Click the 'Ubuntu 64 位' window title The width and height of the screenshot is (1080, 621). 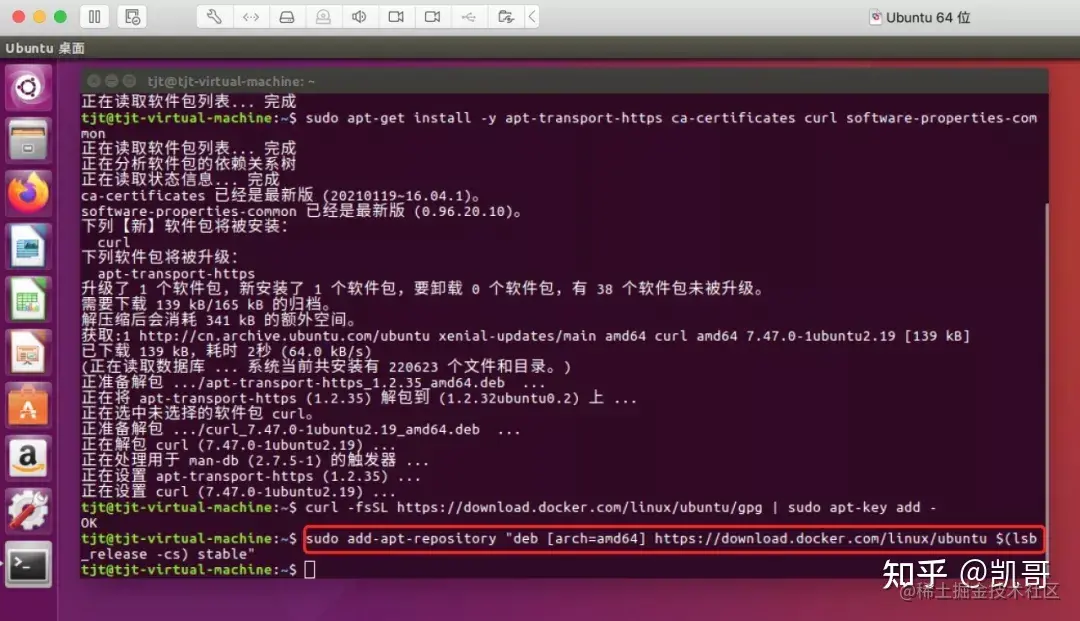coord(928,17)
